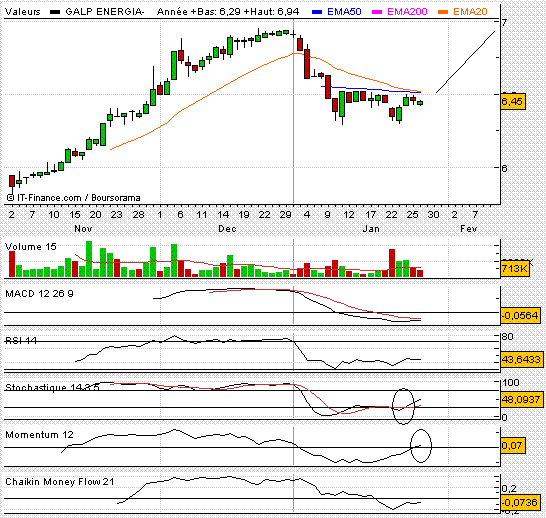This screenshot has width=546, height=518.
Task: Click the 'Dec' month label
Action: click(227, 229)
